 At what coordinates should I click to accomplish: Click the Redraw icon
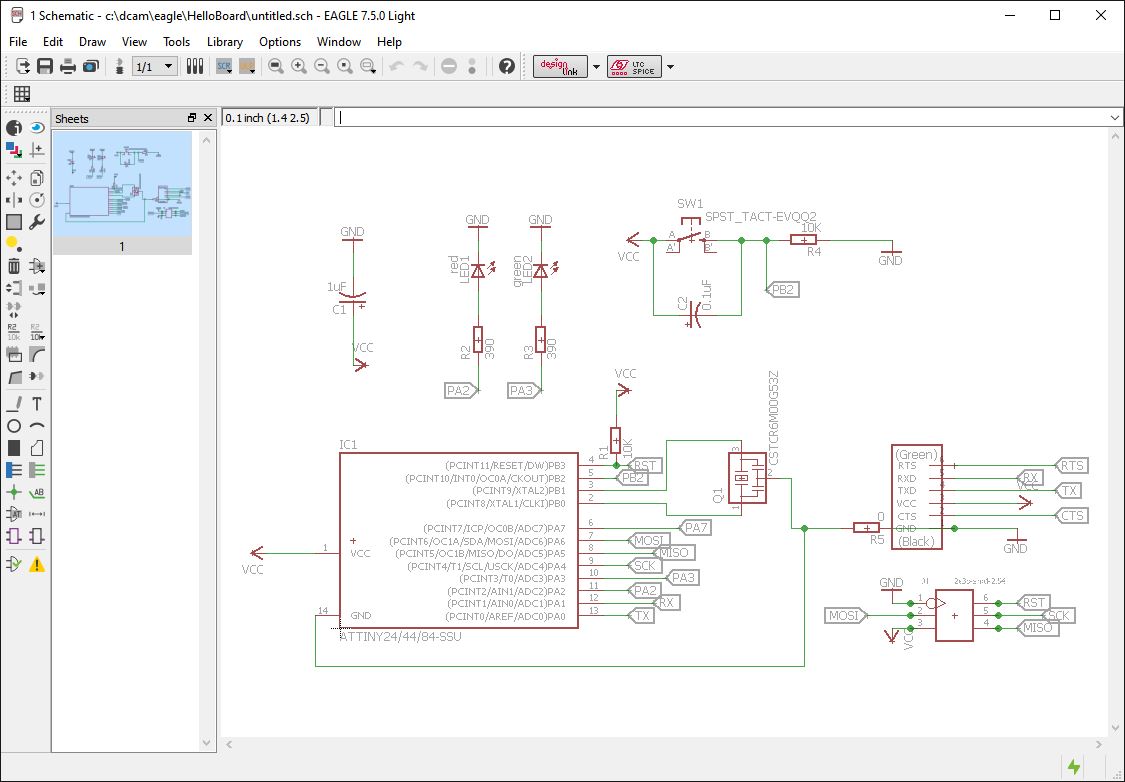pyautogui.click(x=345, y=67)
